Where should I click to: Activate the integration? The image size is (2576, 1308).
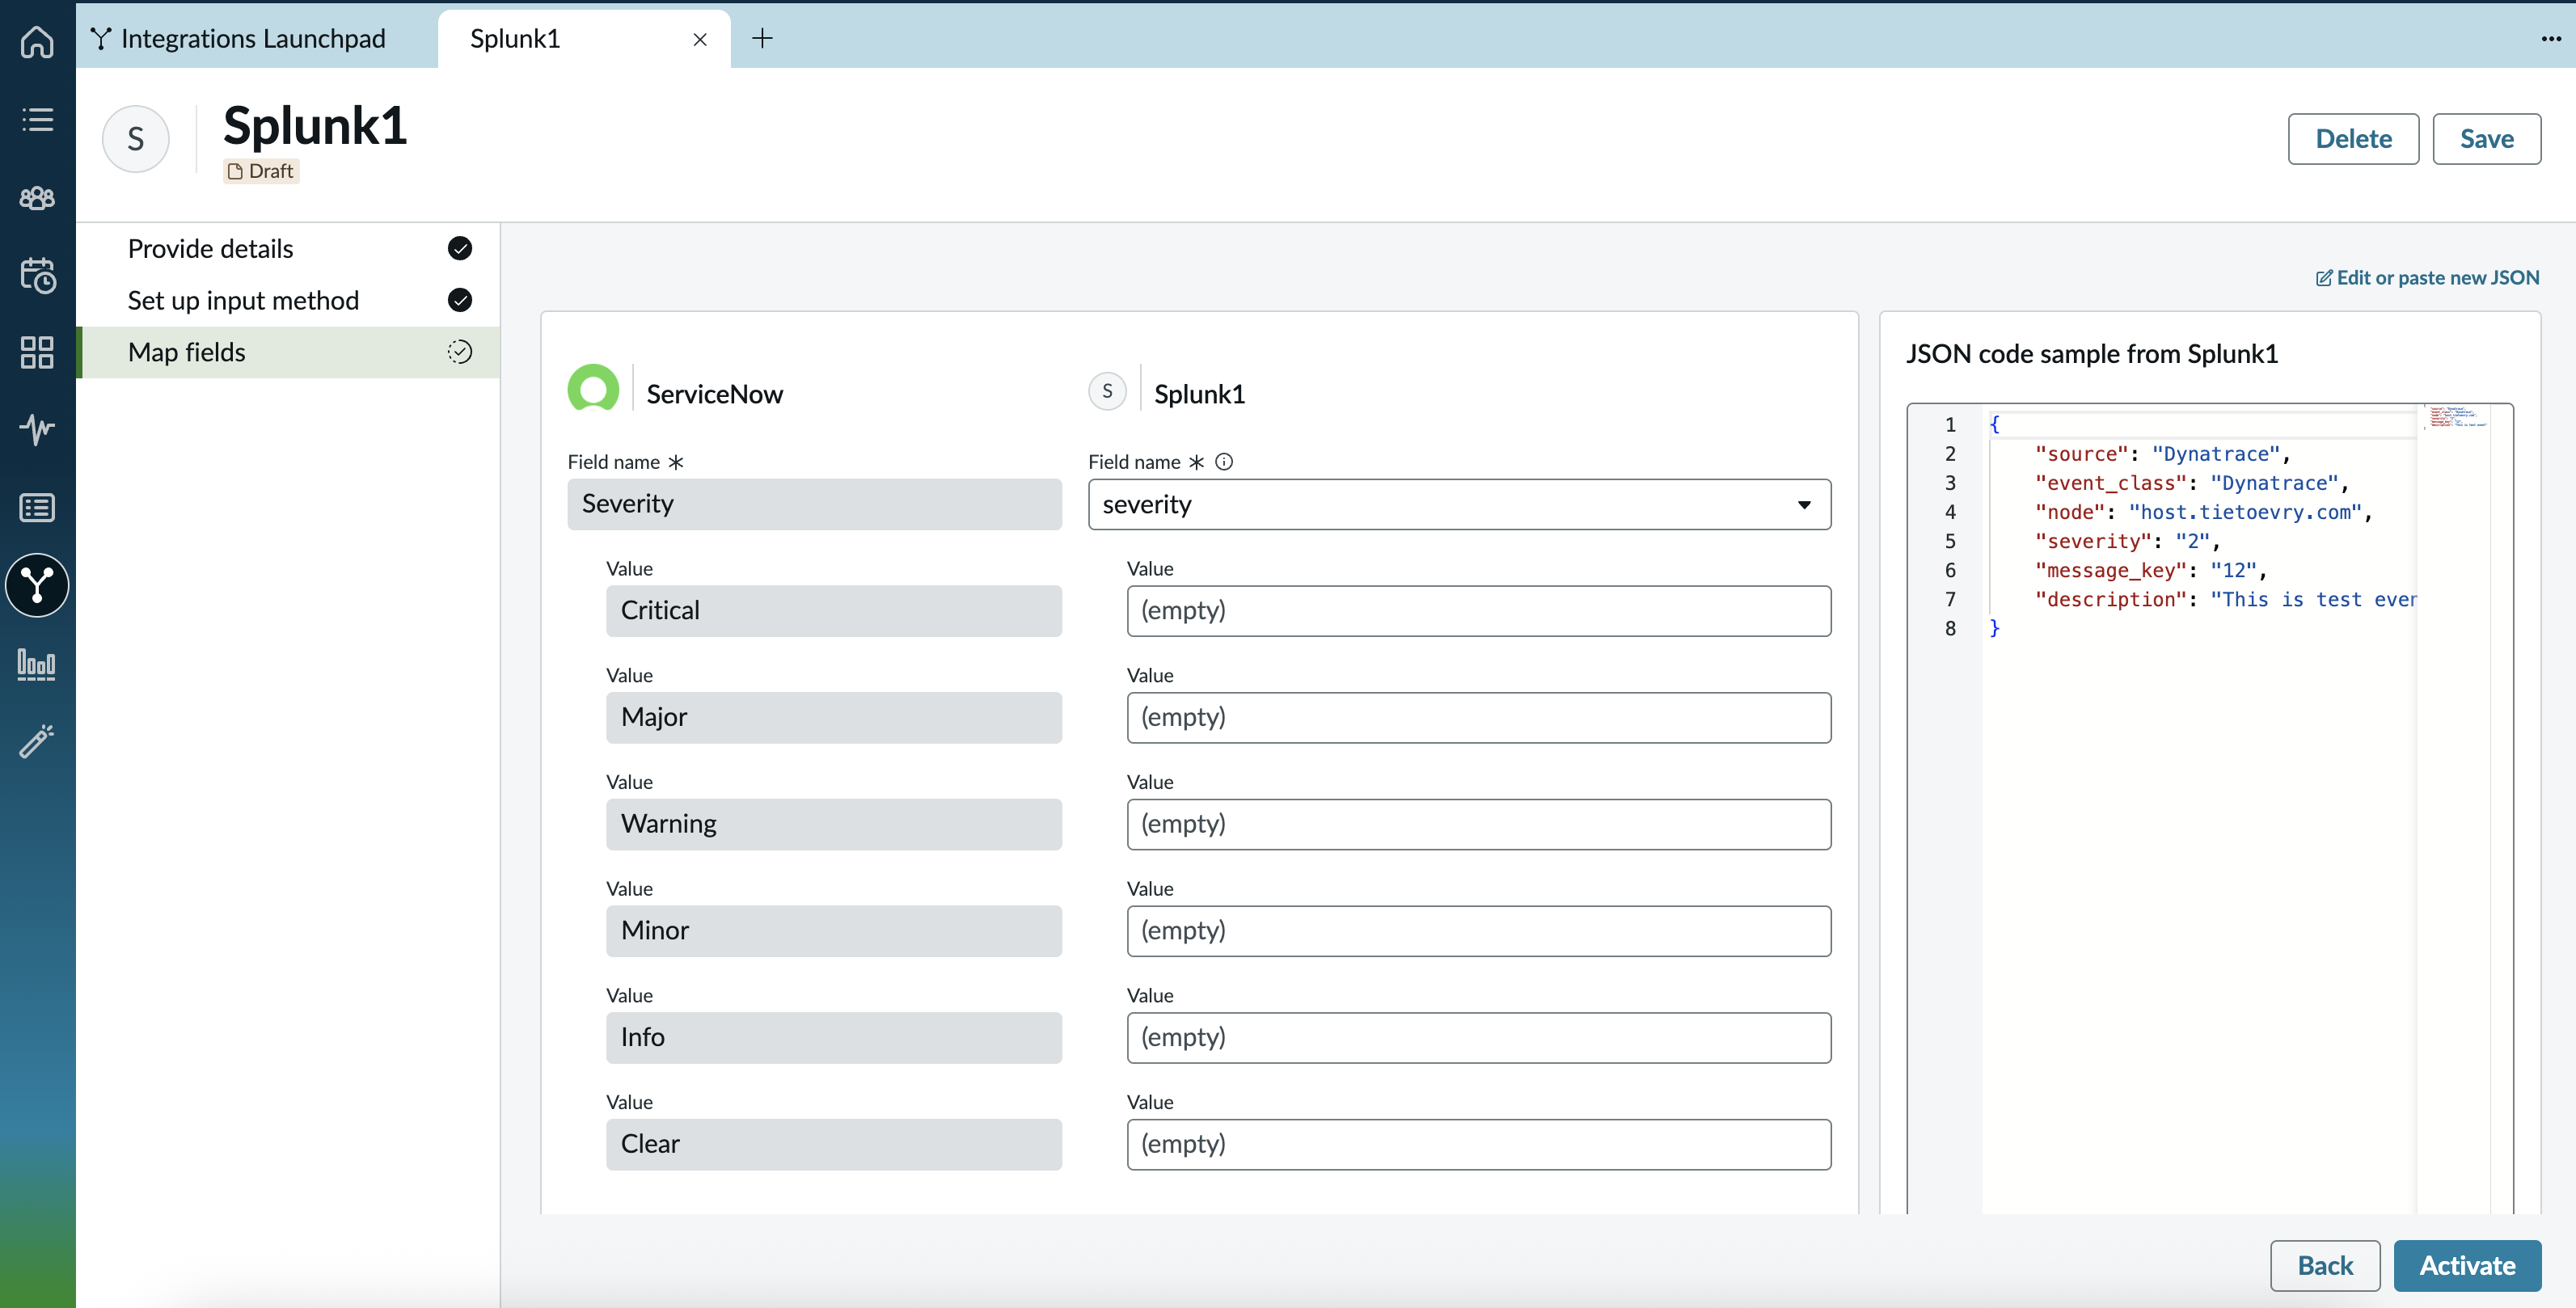click(x=2467, y=1266)
